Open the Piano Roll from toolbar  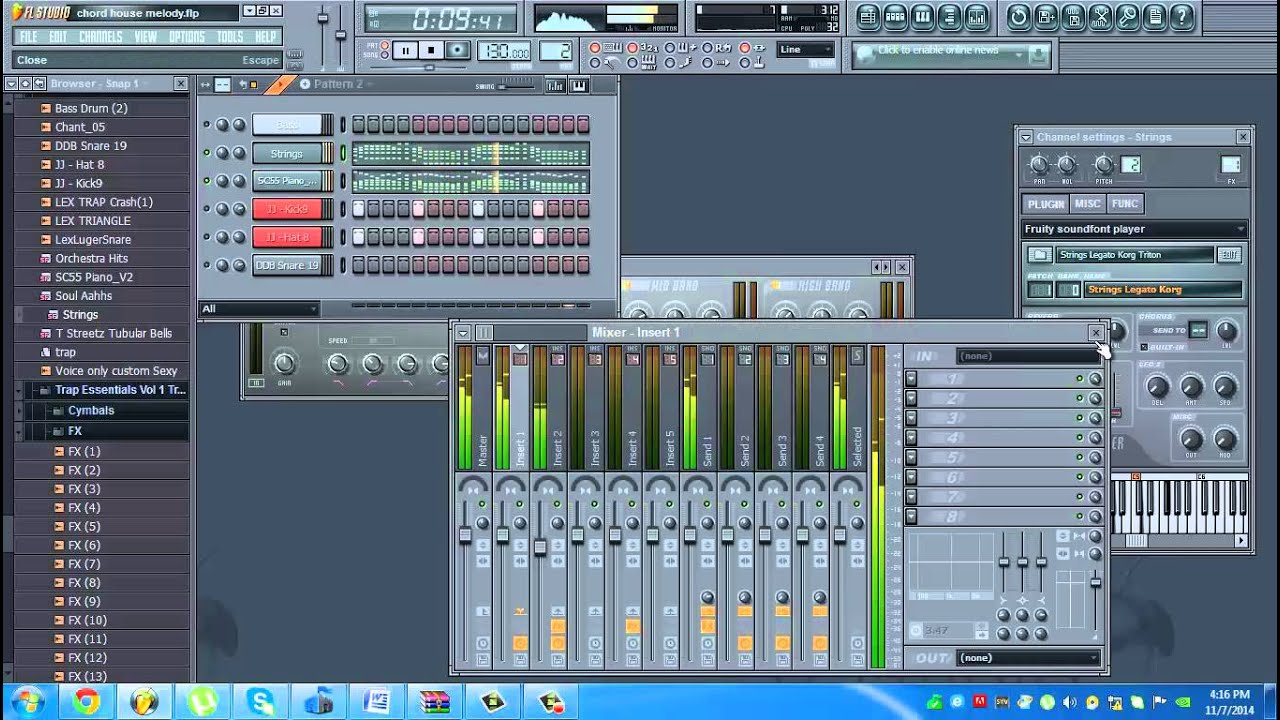[922, 17]
